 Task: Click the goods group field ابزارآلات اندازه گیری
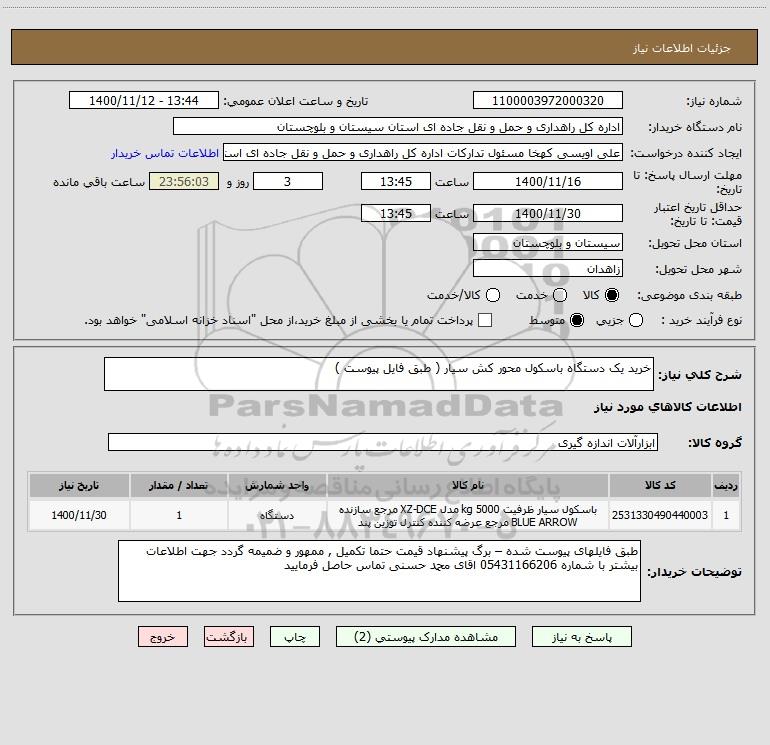[x=383, y=442]
